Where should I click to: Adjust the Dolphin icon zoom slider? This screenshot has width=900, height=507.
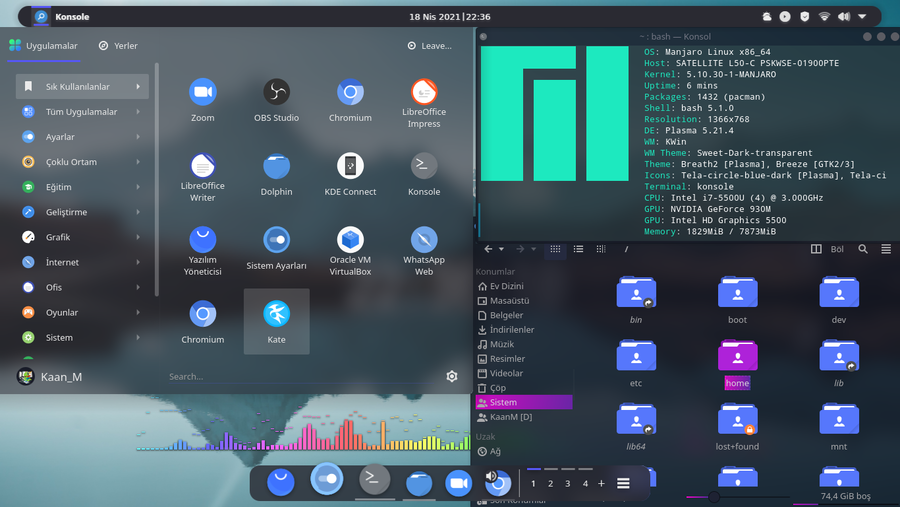coord(714,497)
